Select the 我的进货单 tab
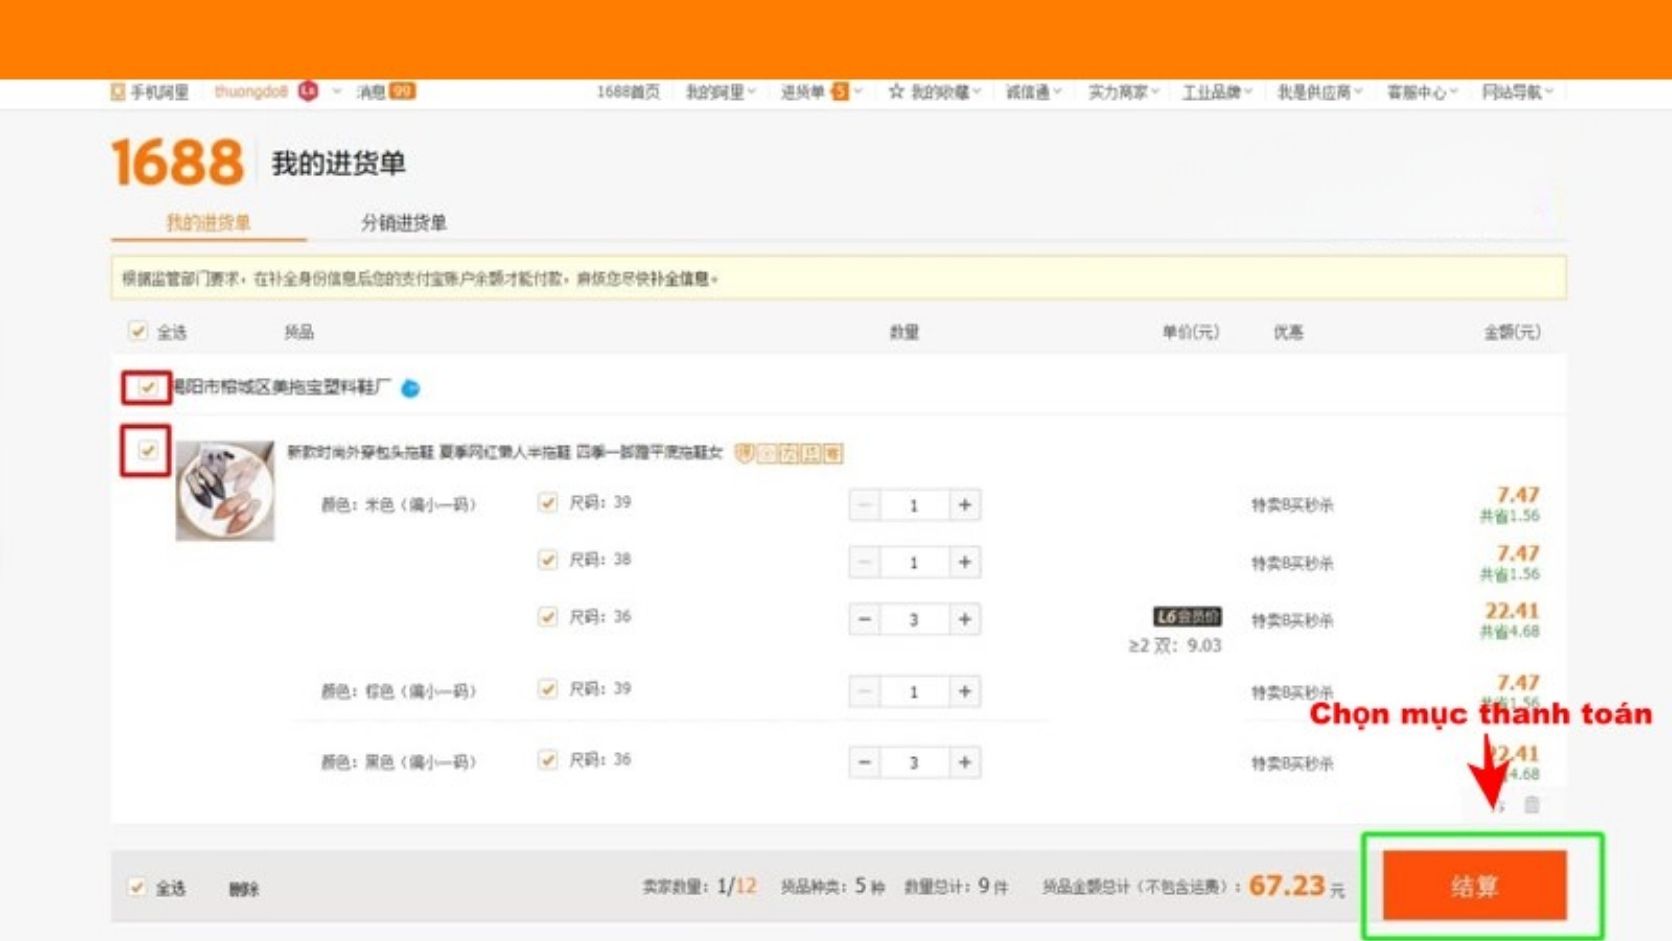 pyautogui.click(x=208, y=223)
